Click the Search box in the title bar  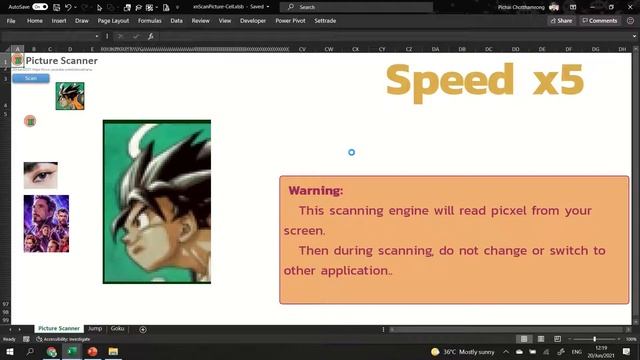click(356, 7)
